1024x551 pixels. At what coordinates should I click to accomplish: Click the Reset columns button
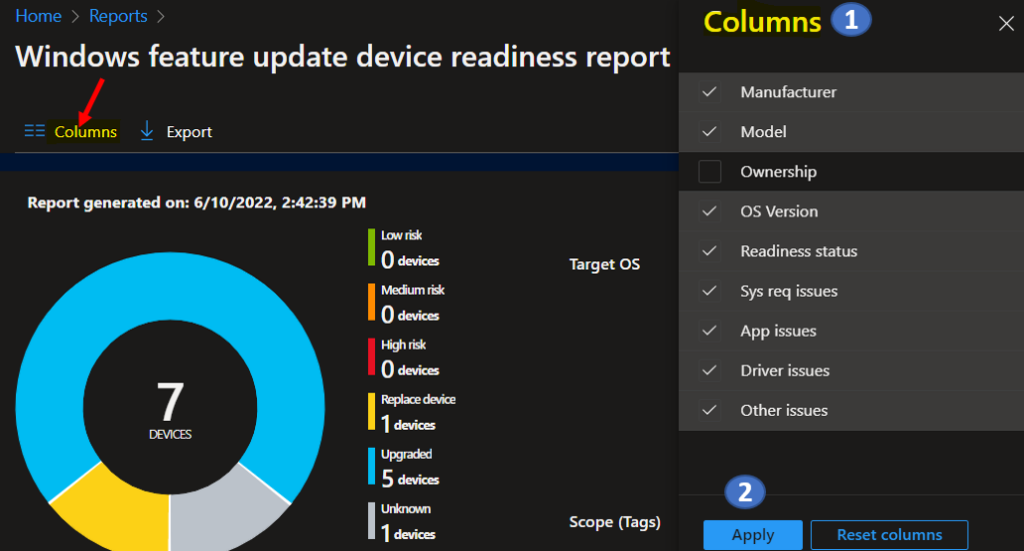pyautogui.click(x=889, y=535)
